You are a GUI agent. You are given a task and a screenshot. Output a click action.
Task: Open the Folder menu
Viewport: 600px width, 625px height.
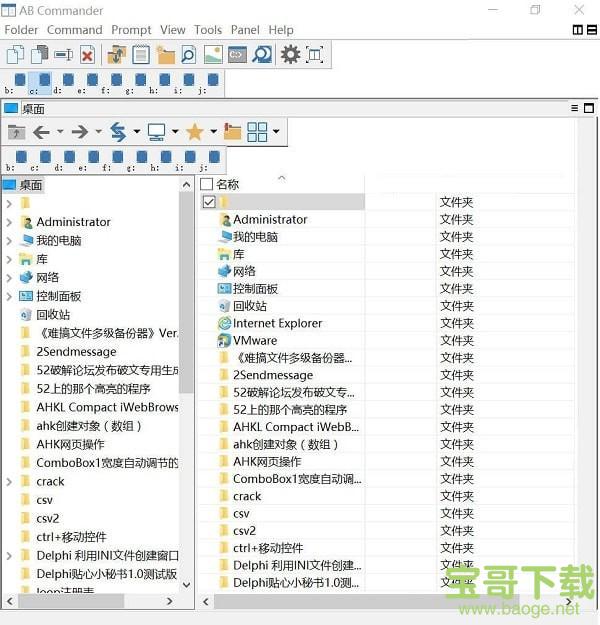tap(21, 30)
